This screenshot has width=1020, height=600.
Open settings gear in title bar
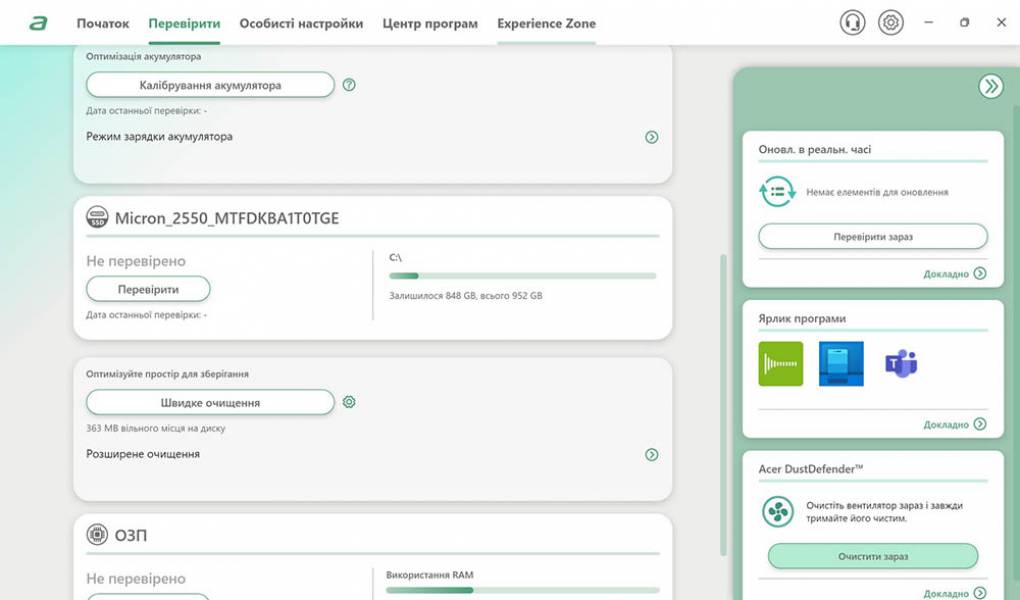pyautogui.click(x=890, y=23)
